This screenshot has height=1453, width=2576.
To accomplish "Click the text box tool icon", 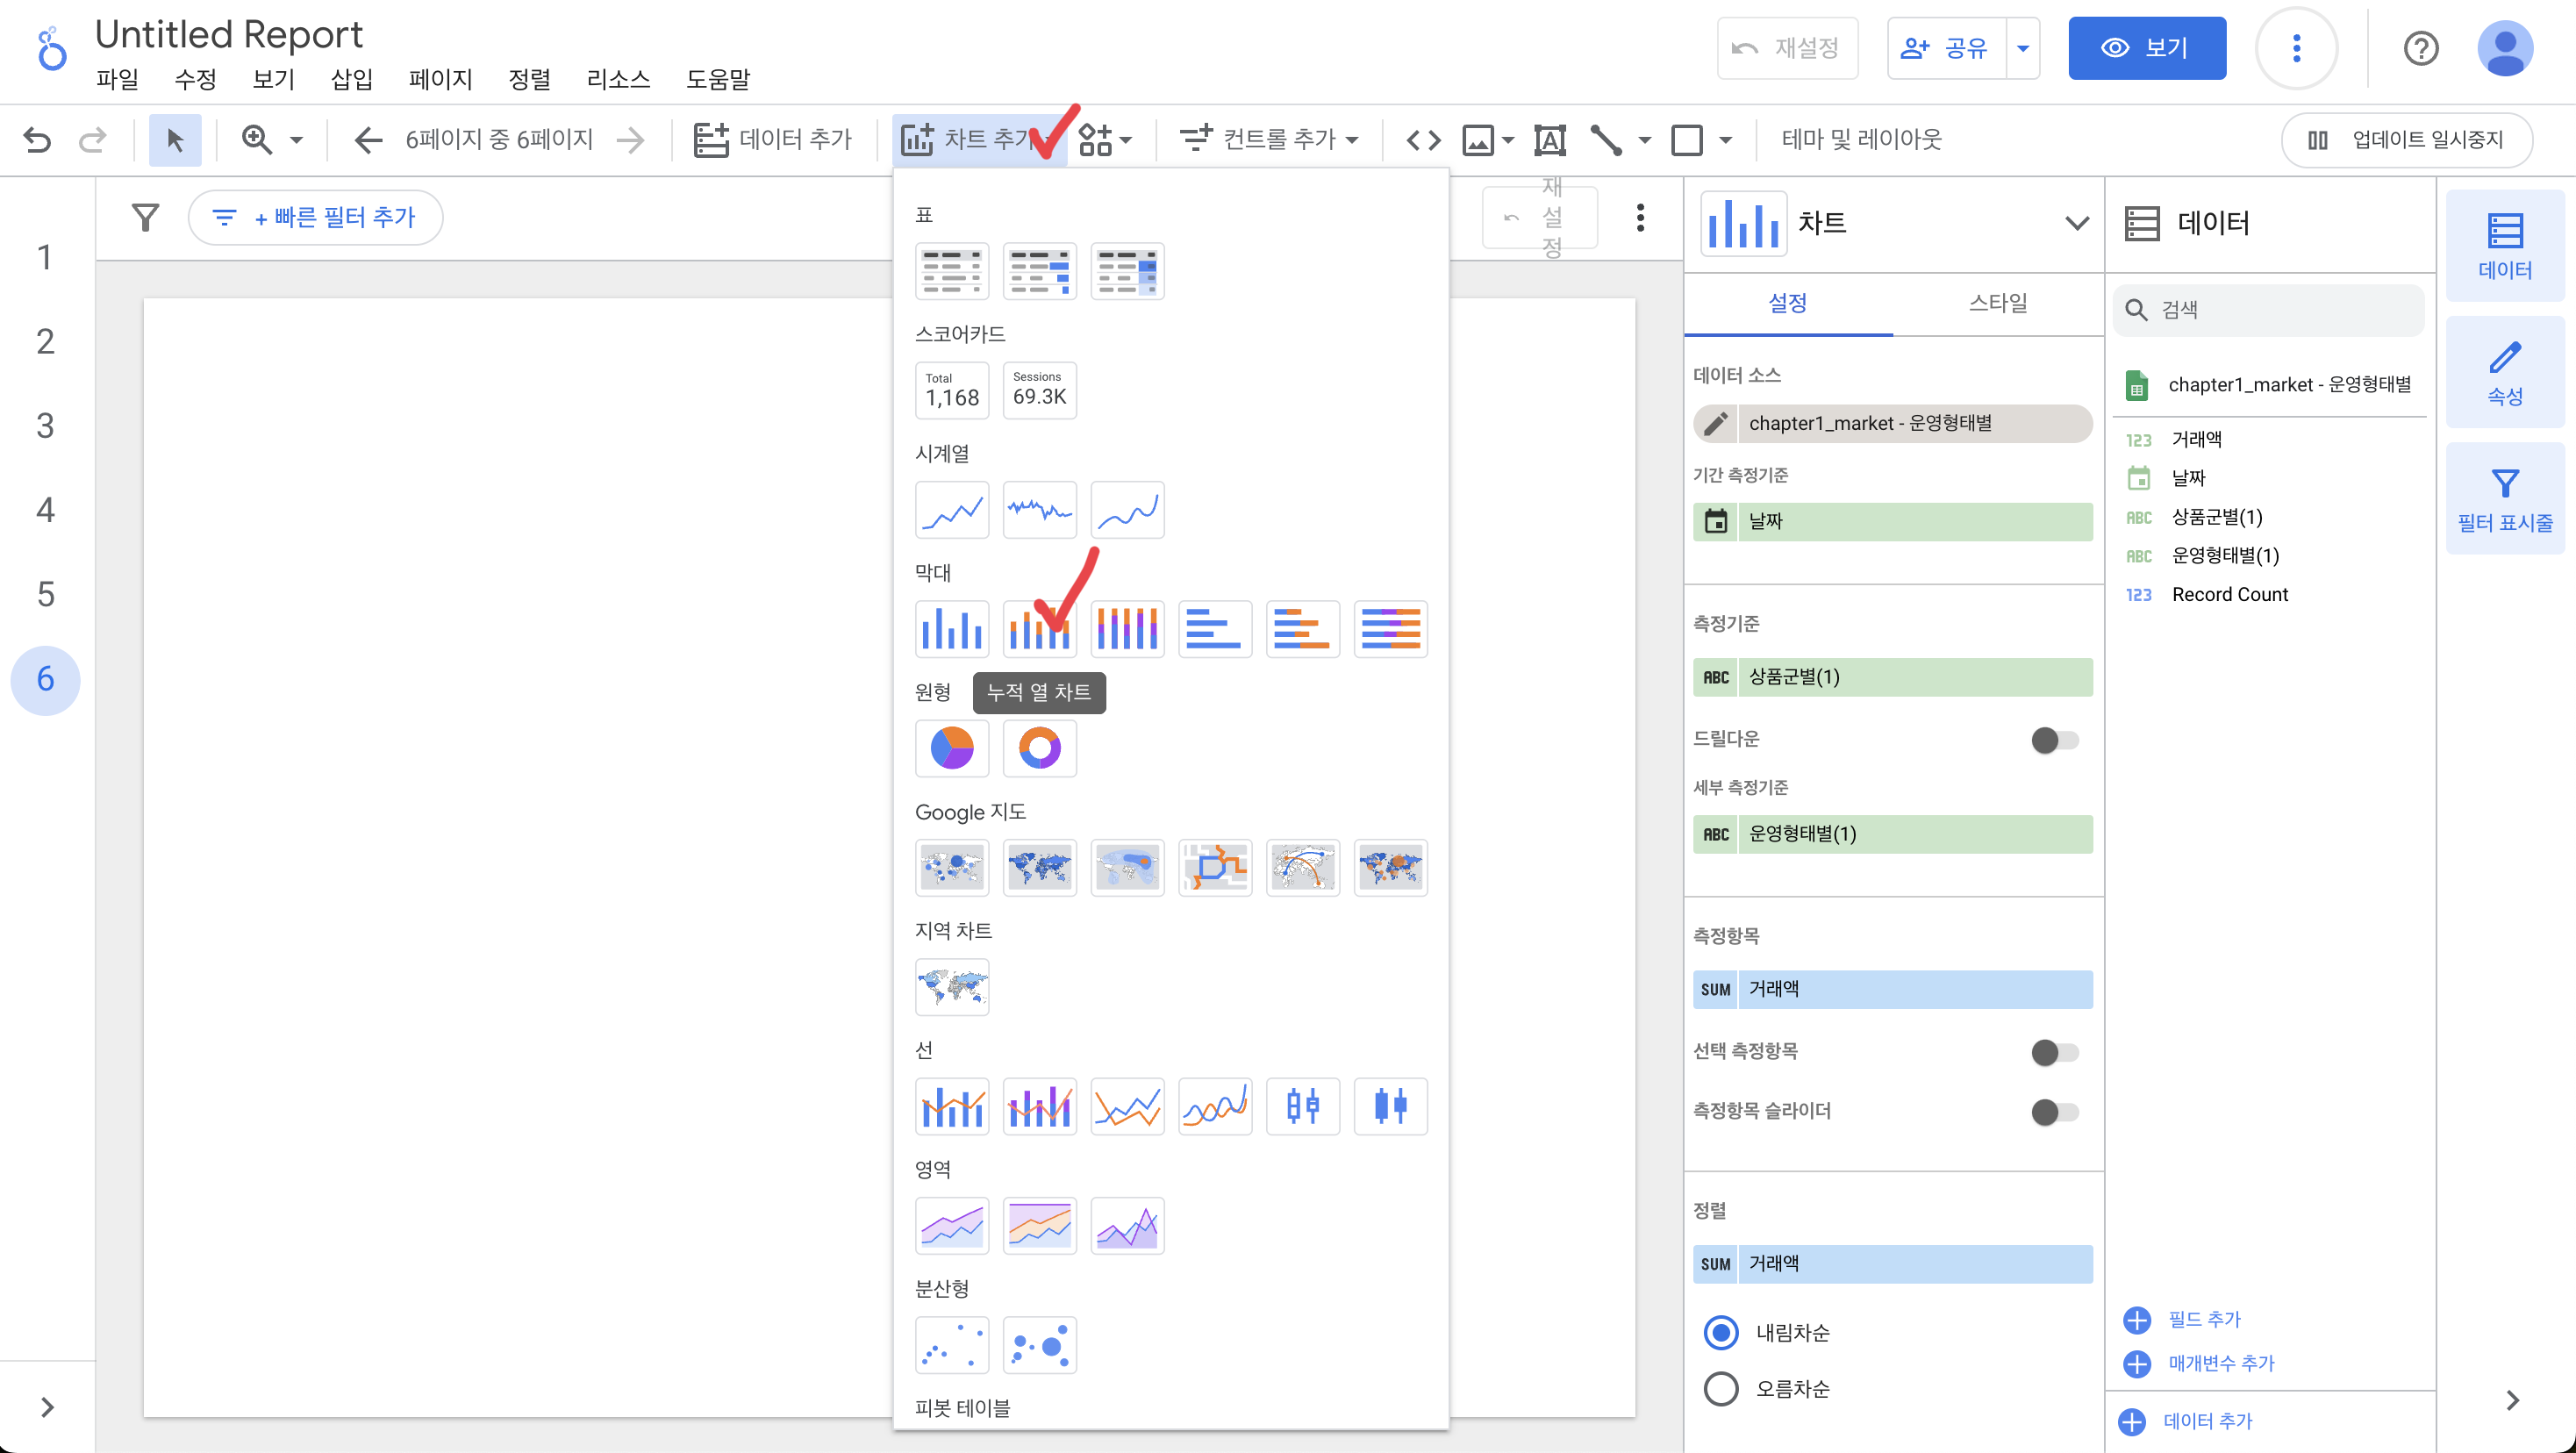I will pos(1549,140).
